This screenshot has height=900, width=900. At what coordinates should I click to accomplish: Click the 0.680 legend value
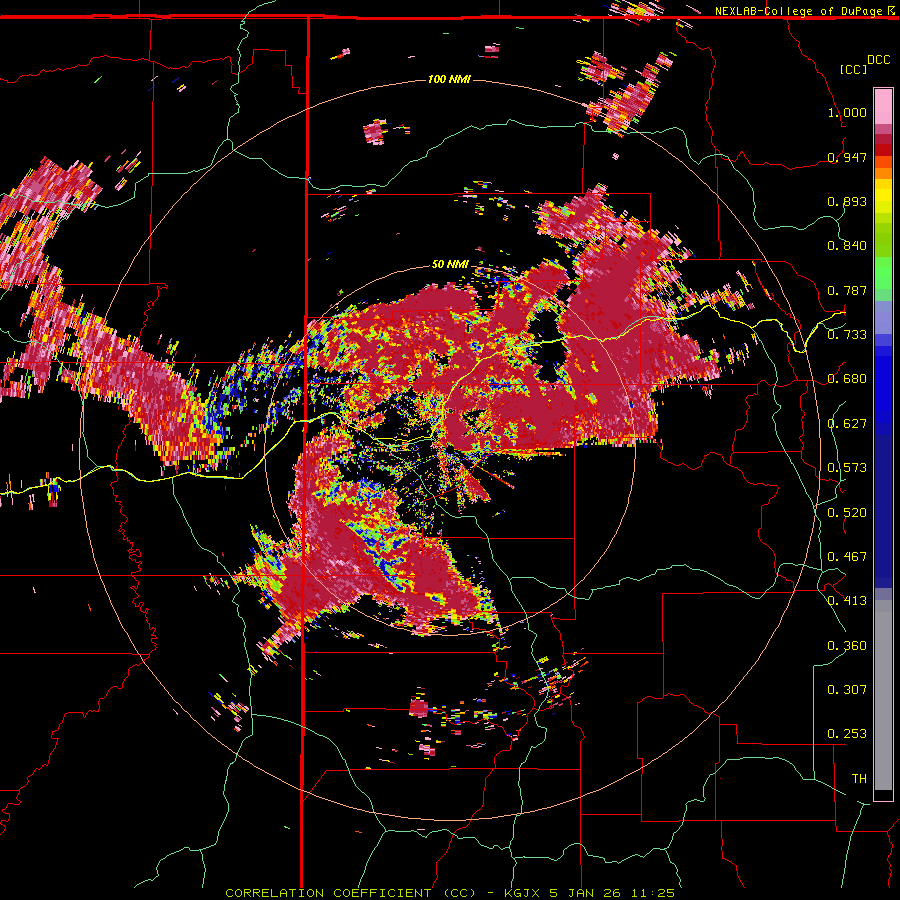pos(847,379)
